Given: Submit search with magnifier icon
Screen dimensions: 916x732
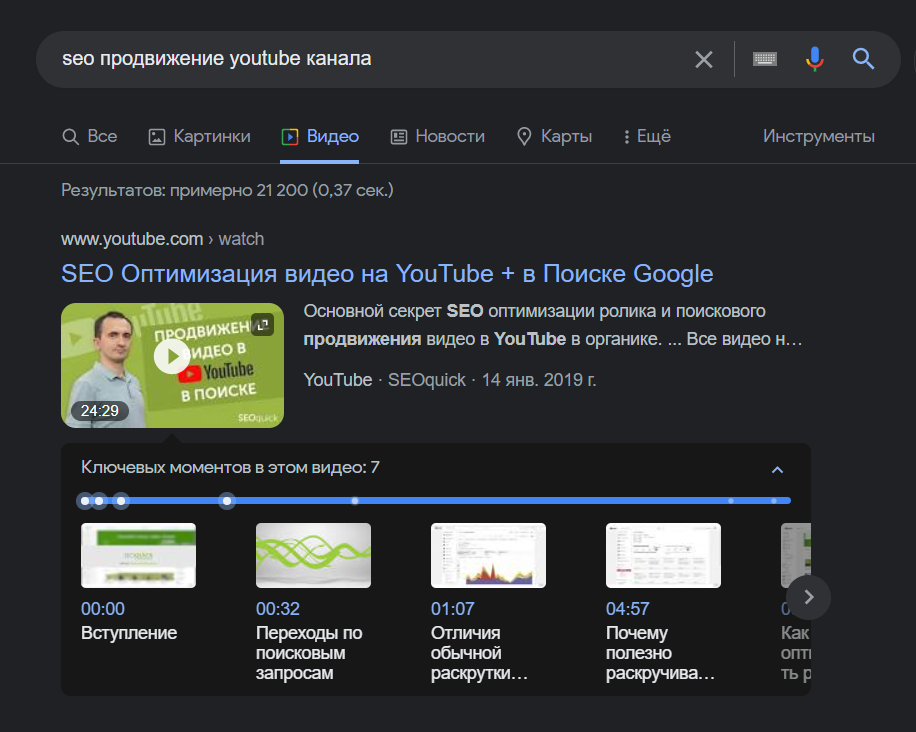Looking at the screenshot, I should pos(863,59).
